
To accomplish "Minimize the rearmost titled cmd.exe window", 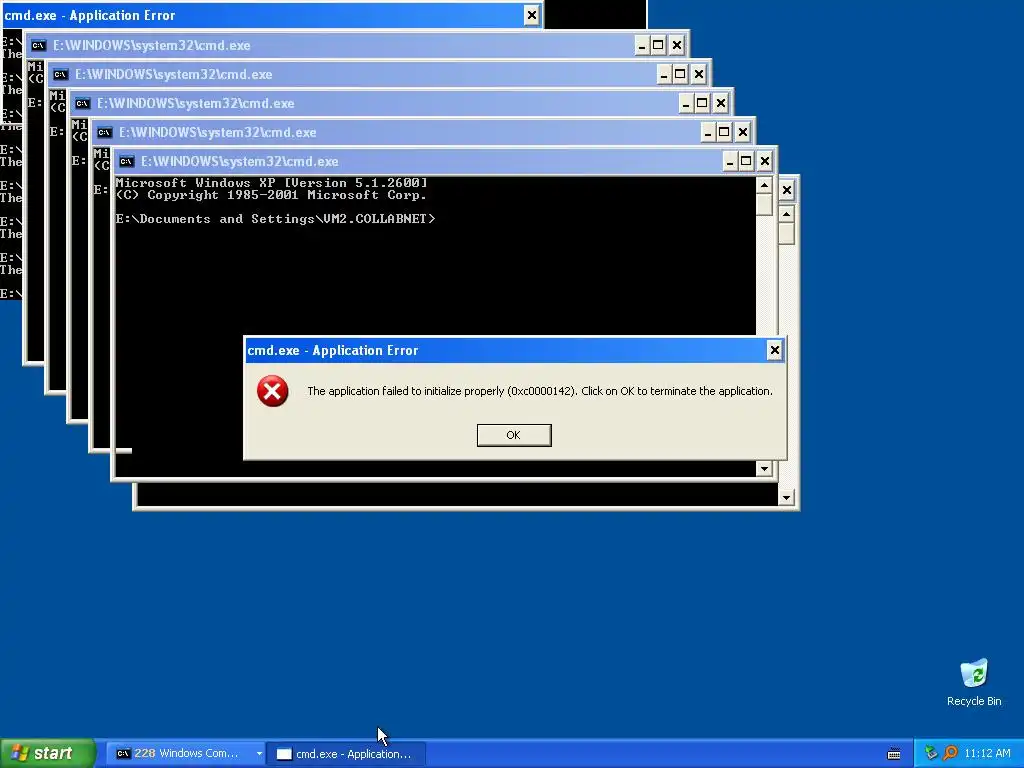I will [641, 45].
